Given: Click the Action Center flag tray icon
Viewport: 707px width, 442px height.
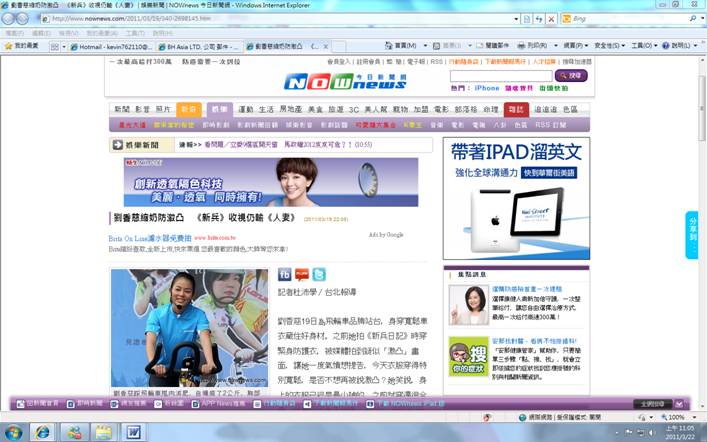Looking at the screenshot, I should point(629,433).
